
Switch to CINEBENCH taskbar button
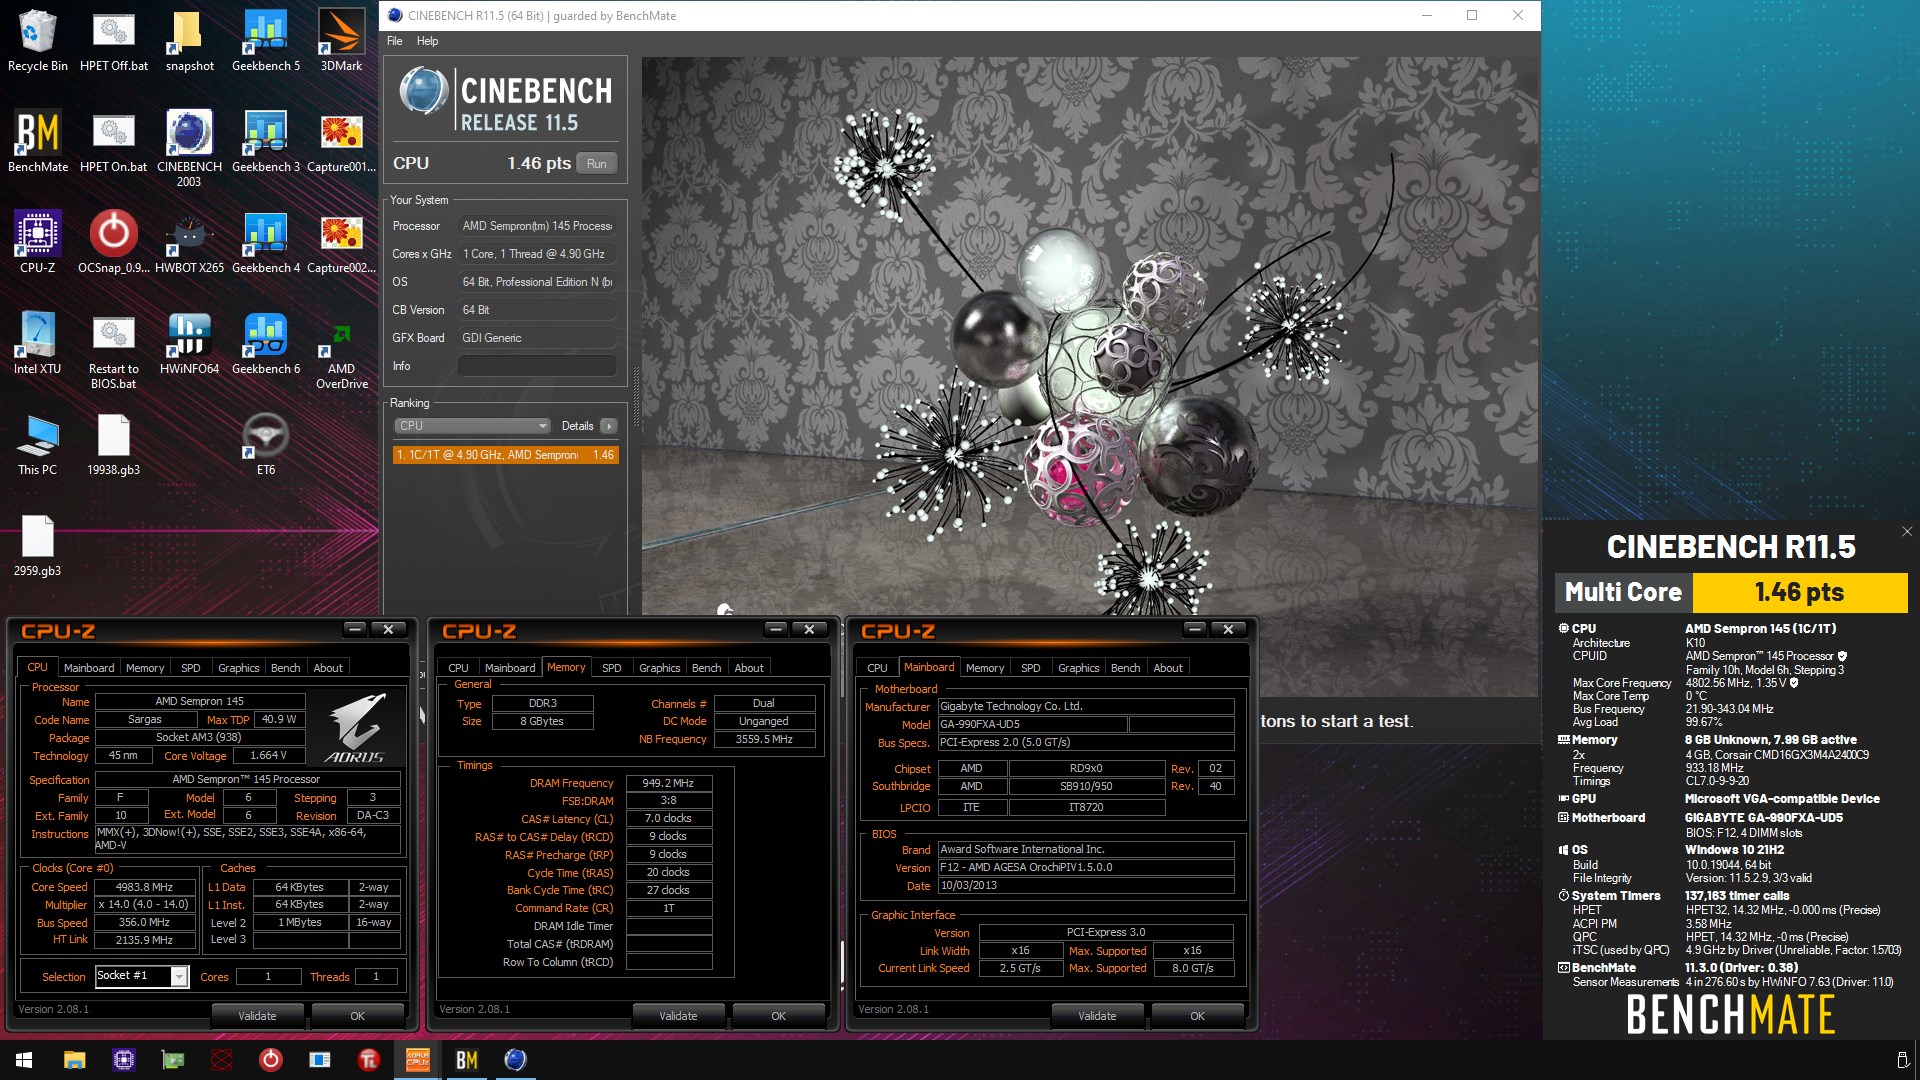pos(515,1060)
